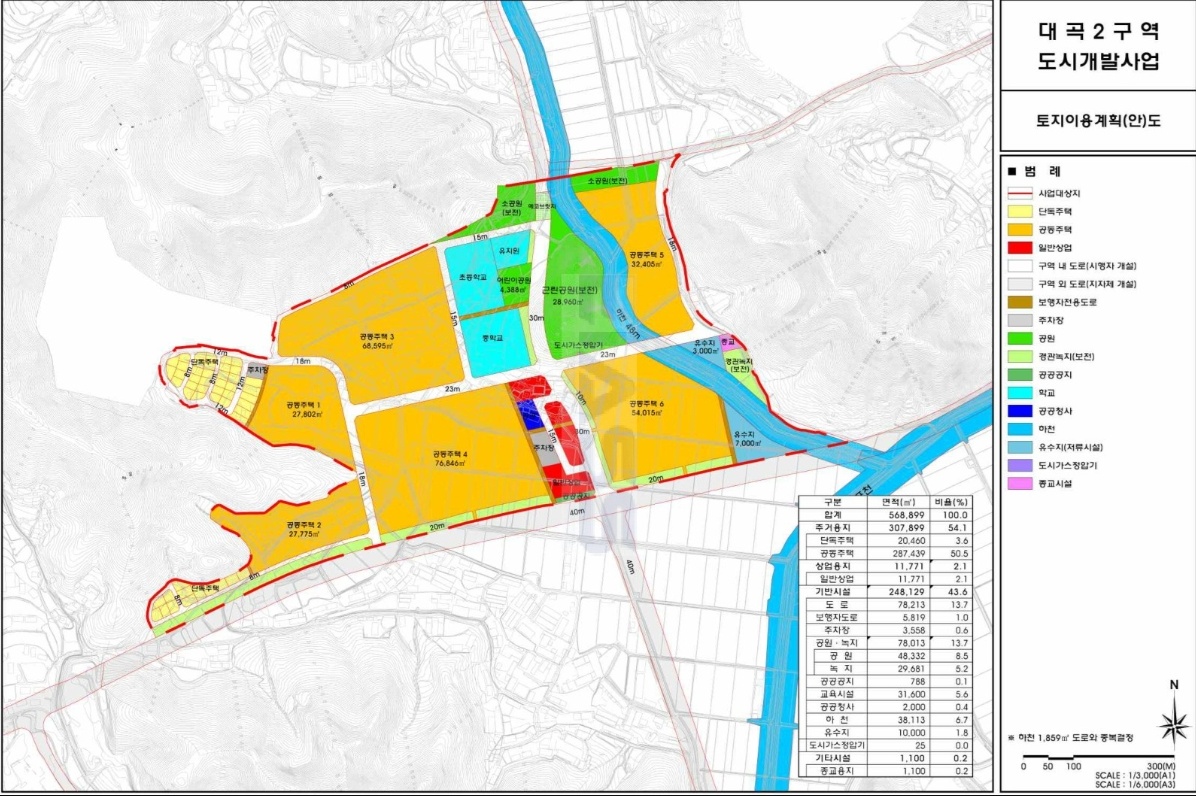1196x796 pixels.
Task: Click the 유수지(저류시설) legend swatch
Action: (x=1020, y=447)
